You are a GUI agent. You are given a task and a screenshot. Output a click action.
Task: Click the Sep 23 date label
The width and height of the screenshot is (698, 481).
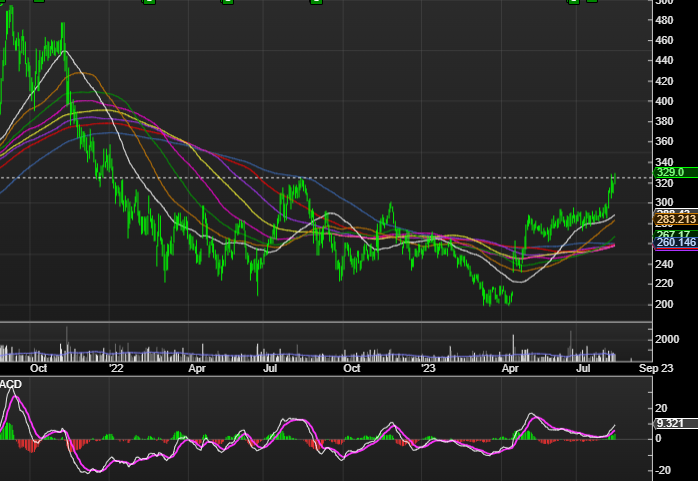(656, 368)
